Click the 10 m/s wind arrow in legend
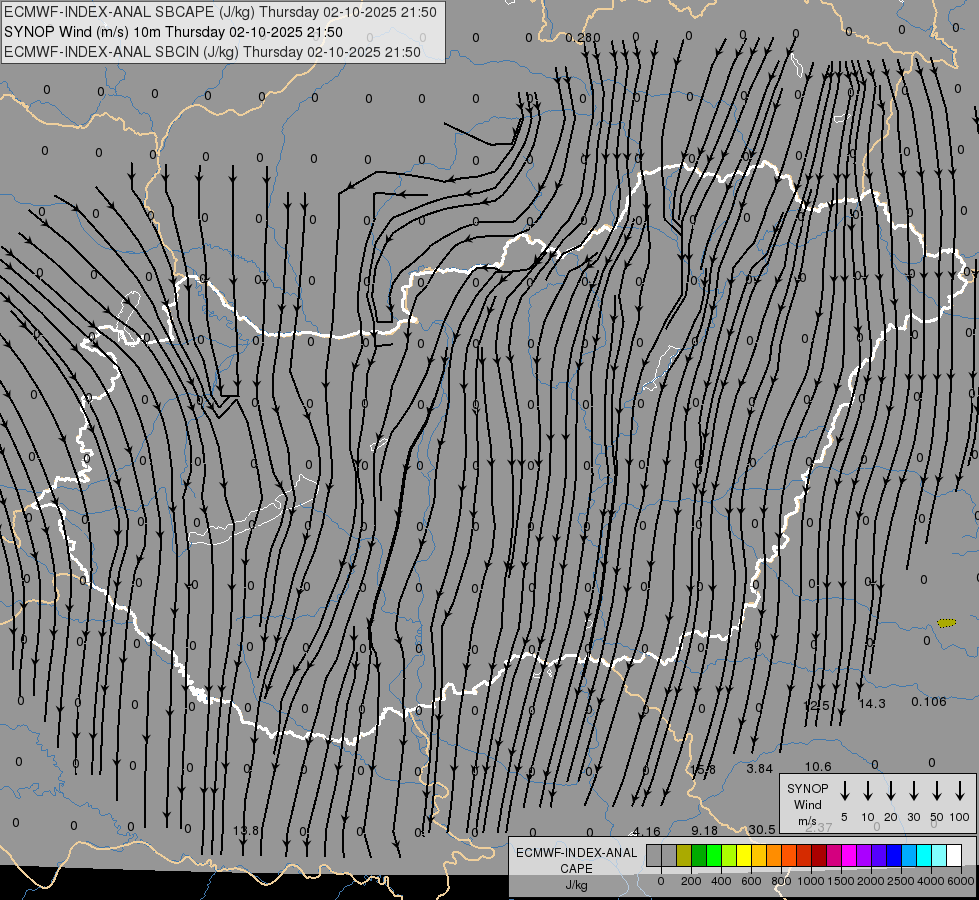Image resolution: width=979 pixels, height=900 pixels. (x=868, y=791)
